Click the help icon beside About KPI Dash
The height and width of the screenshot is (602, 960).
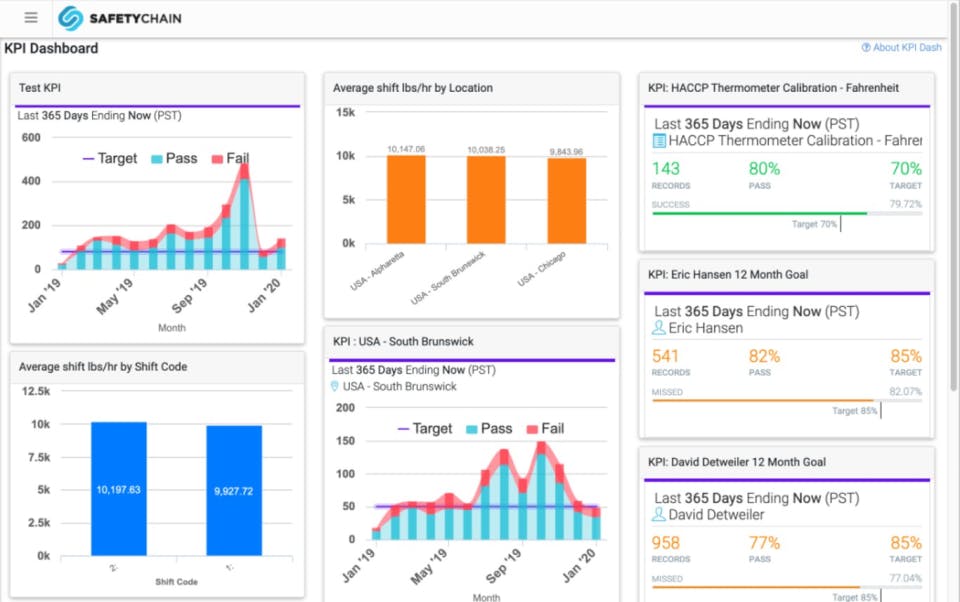[x=866, y=47]
